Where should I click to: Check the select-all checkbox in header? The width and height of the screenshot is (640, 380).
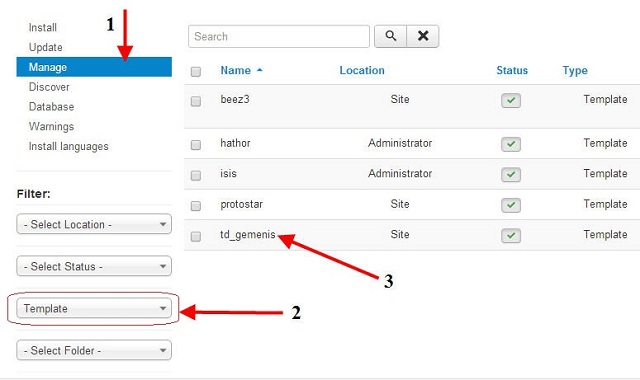pyautogui.click(x=196, y=72)
